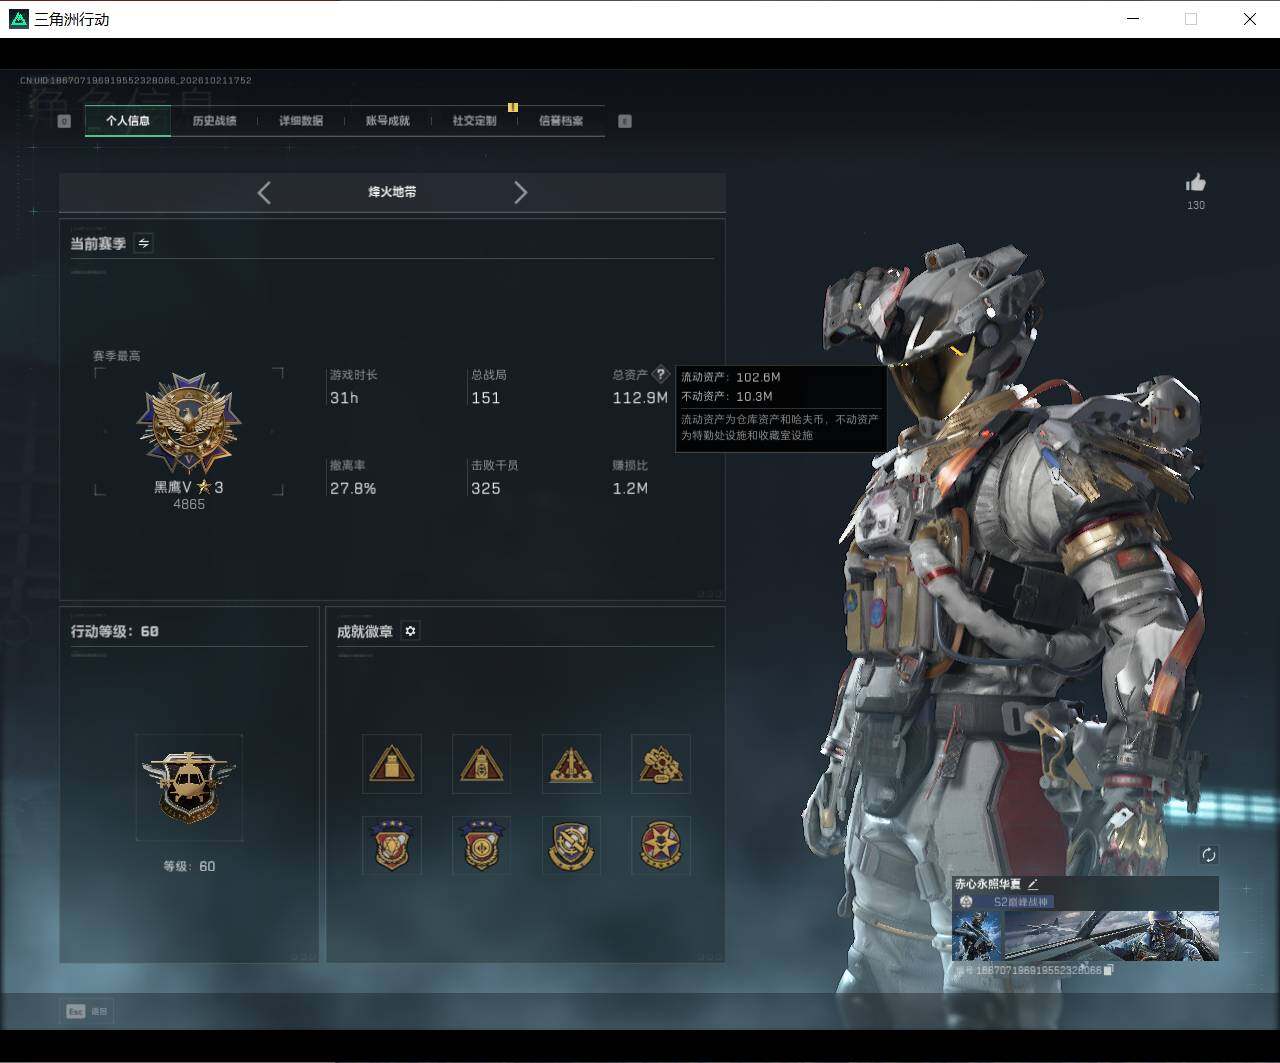Select the round badge with a gold star
This screenshot has height=1063, width=1280.
[661, 845]
